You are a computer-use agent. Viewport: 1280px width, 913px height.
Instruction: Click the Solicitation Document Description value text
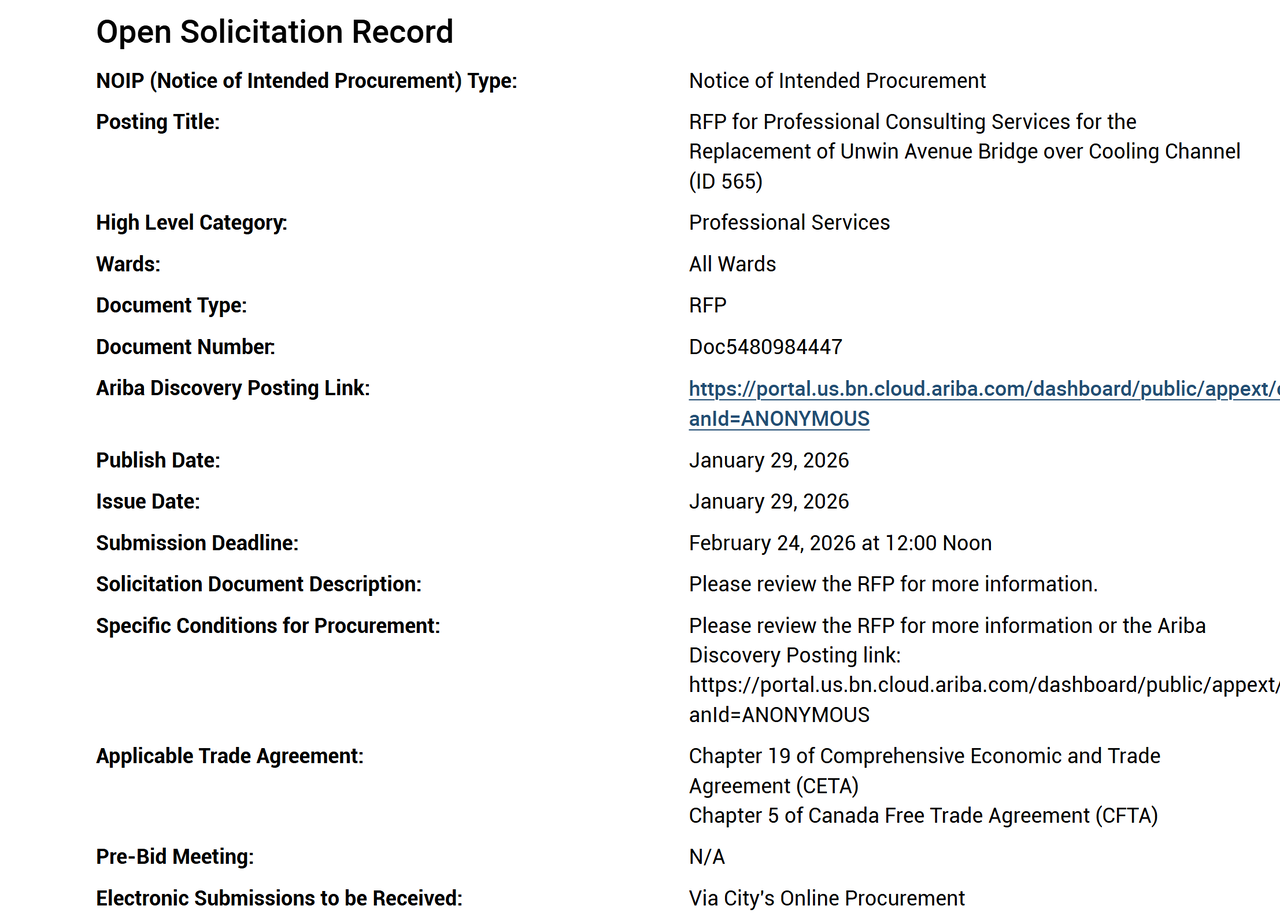pos(893,584)
